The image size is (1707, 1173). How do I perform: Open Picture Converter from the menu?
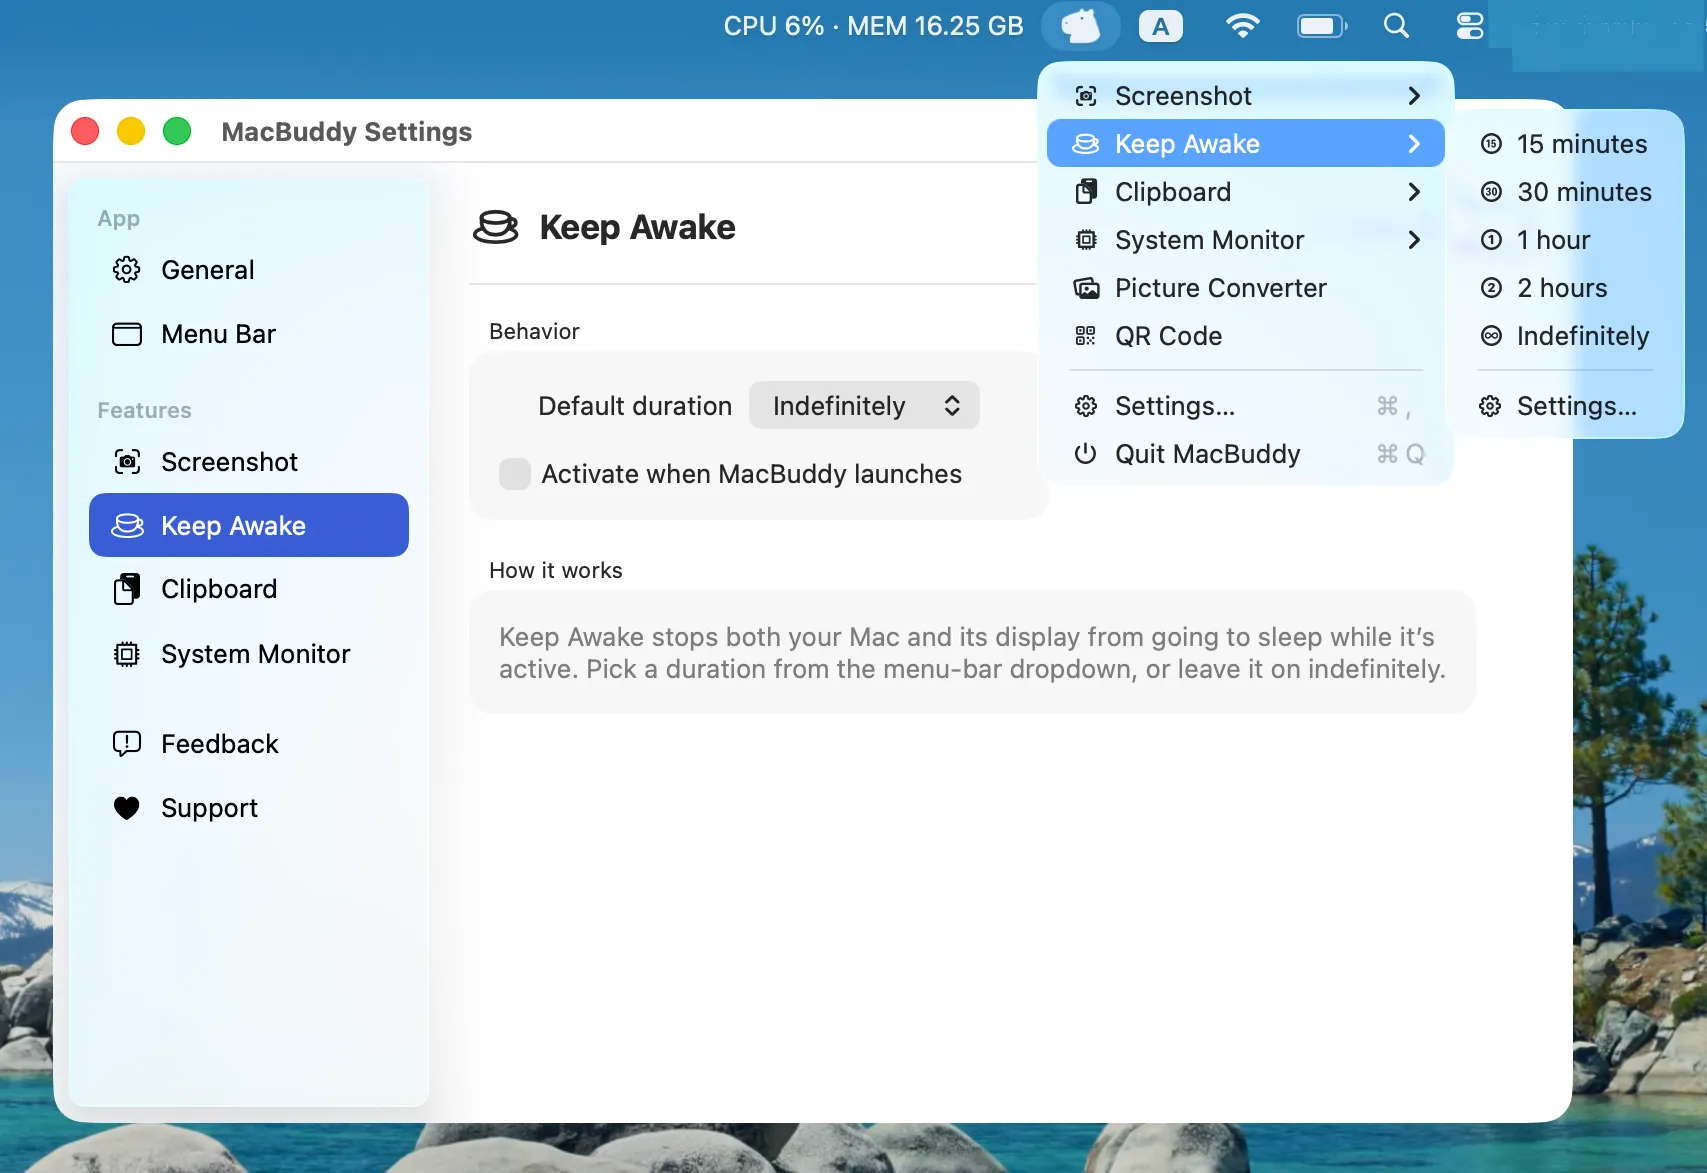click(1246, 288)
